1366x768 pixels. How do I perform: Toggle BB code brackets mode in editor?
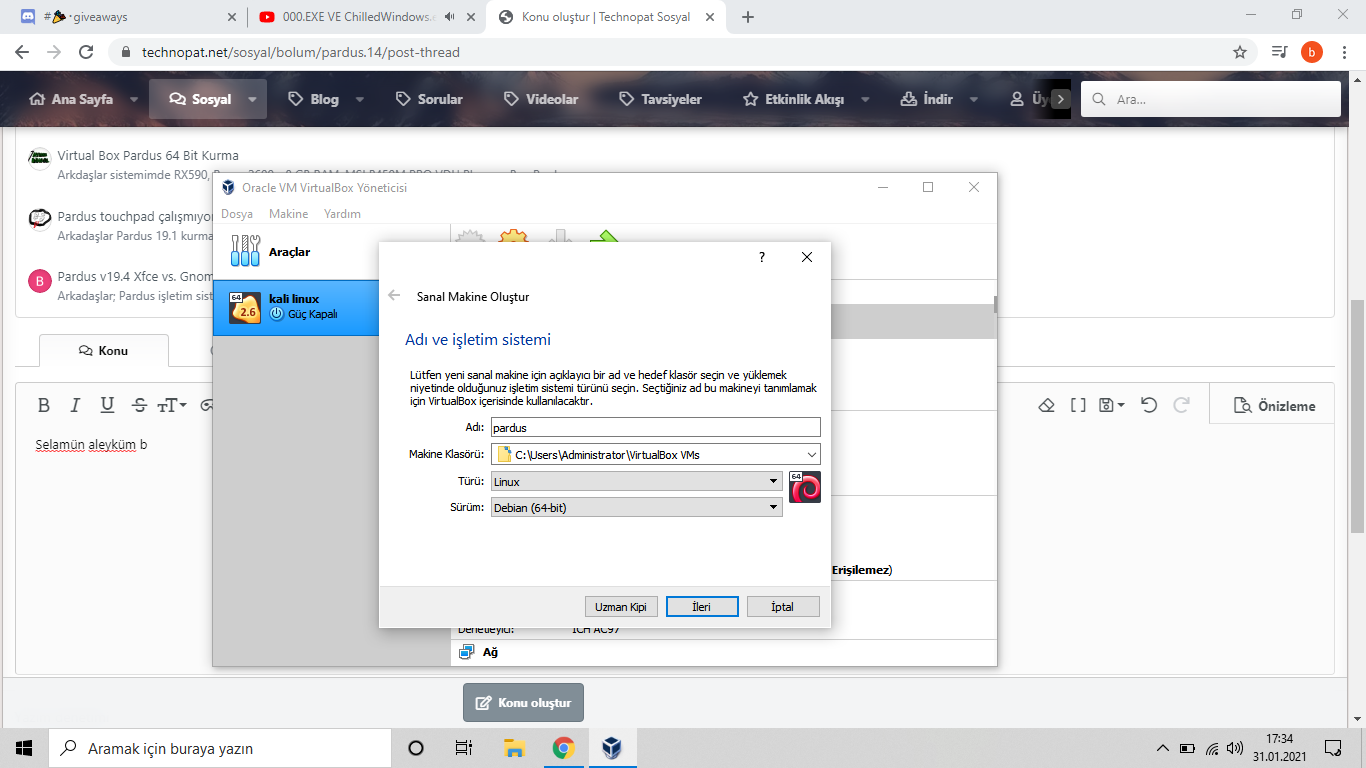click(x=1078, y=405)
